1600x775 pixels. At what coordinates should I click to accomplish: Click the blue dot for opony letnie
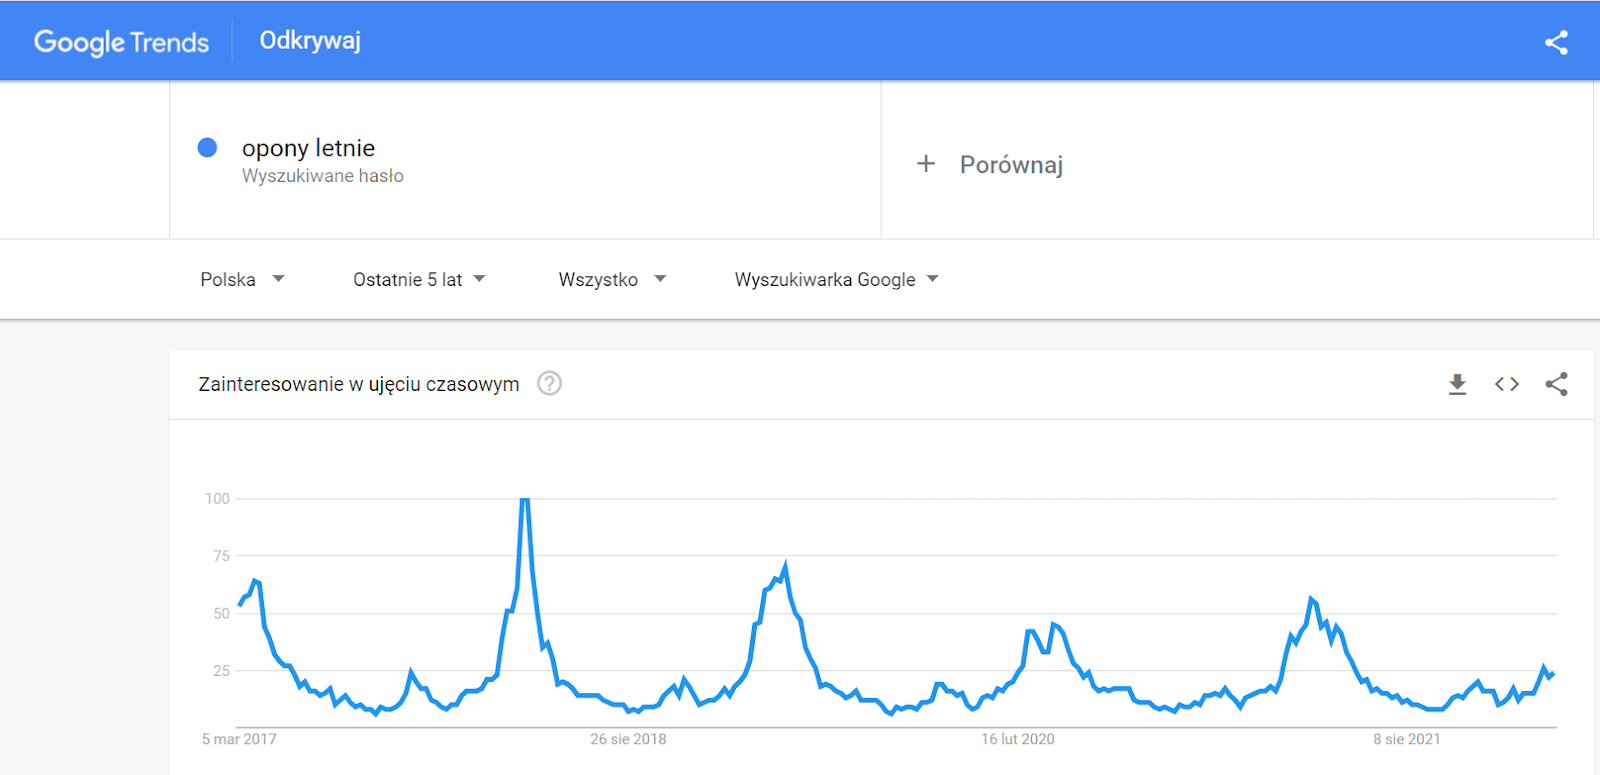[x=207, y=148]
